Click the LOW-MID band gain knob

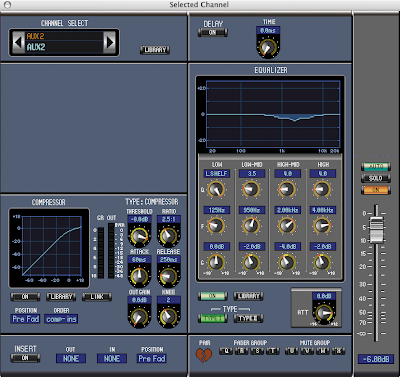tap(251, 262)
